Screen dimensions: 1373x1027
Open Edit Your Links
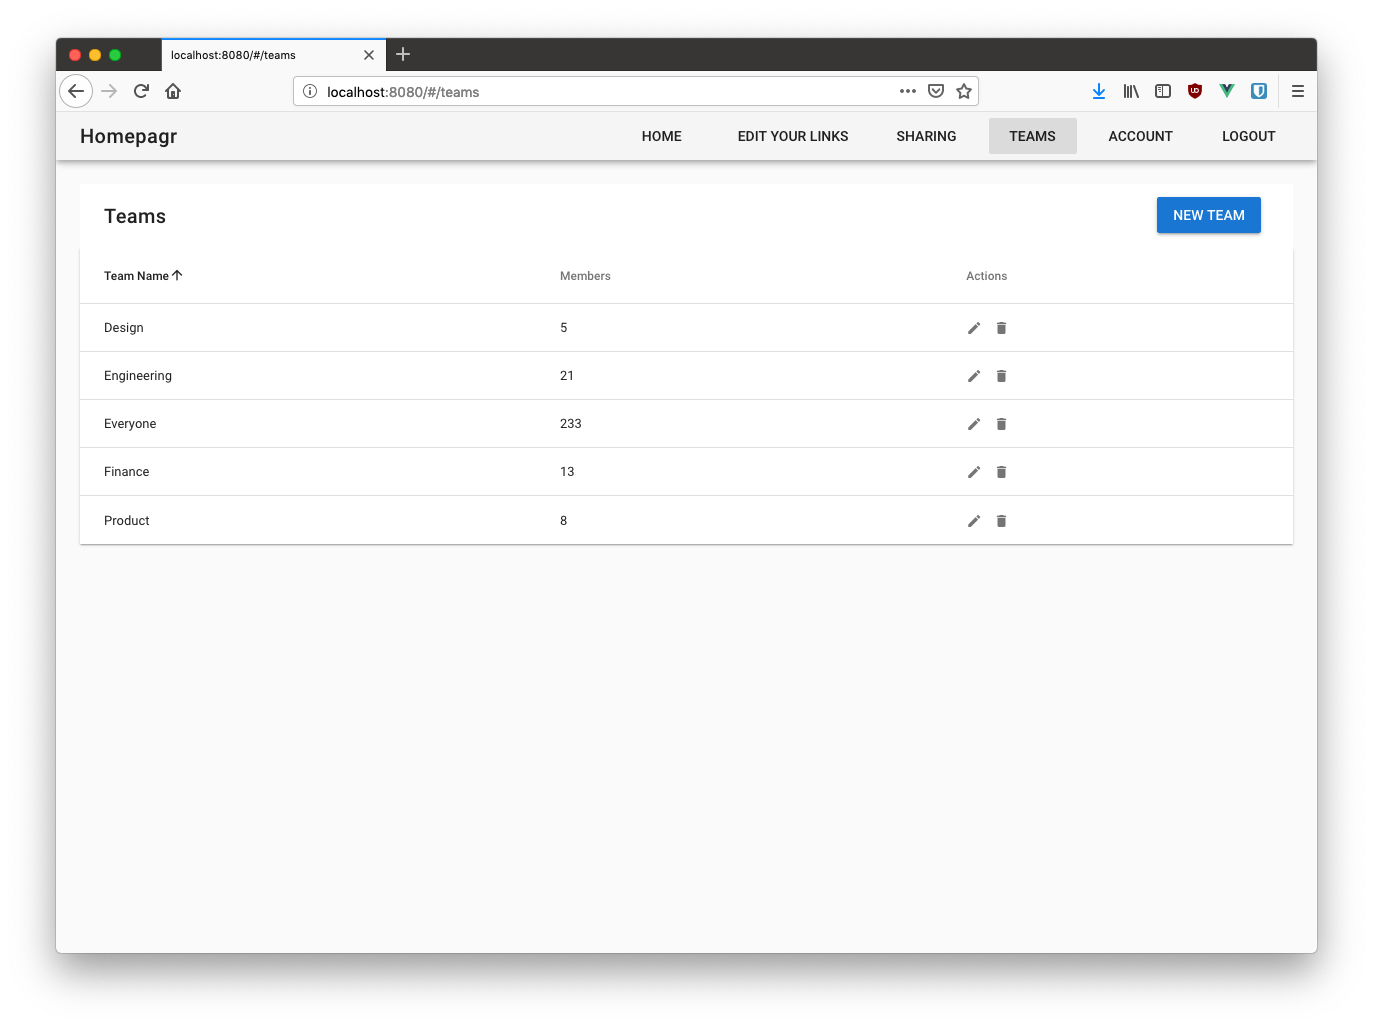(793, 136)
